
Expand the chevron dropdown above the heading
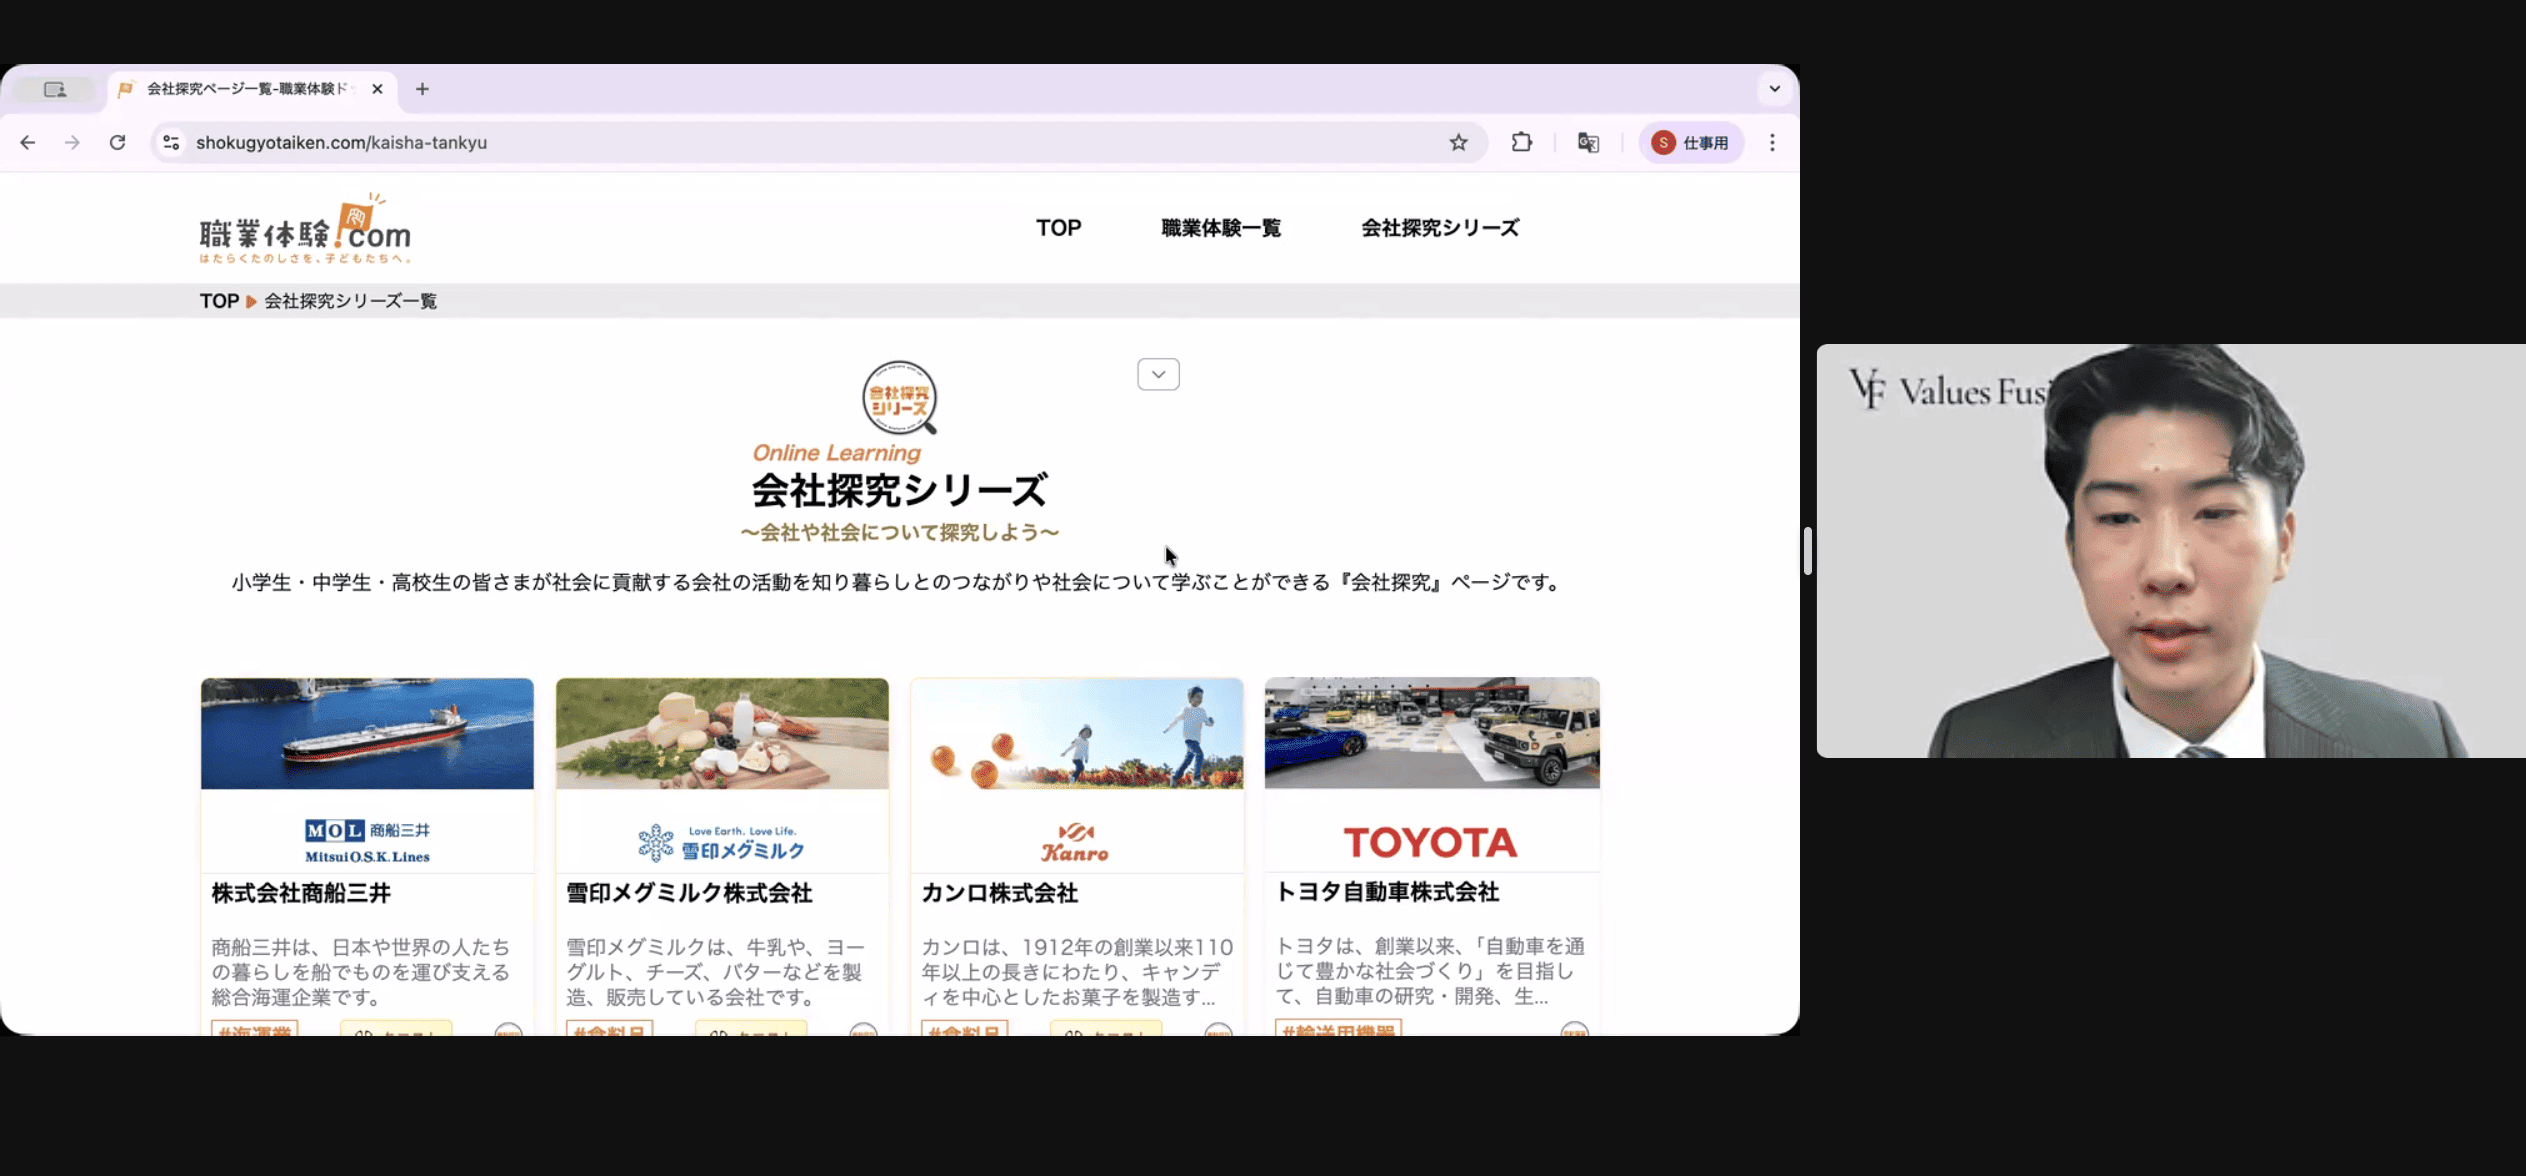pyautogui.click(x=1158, y=374)
